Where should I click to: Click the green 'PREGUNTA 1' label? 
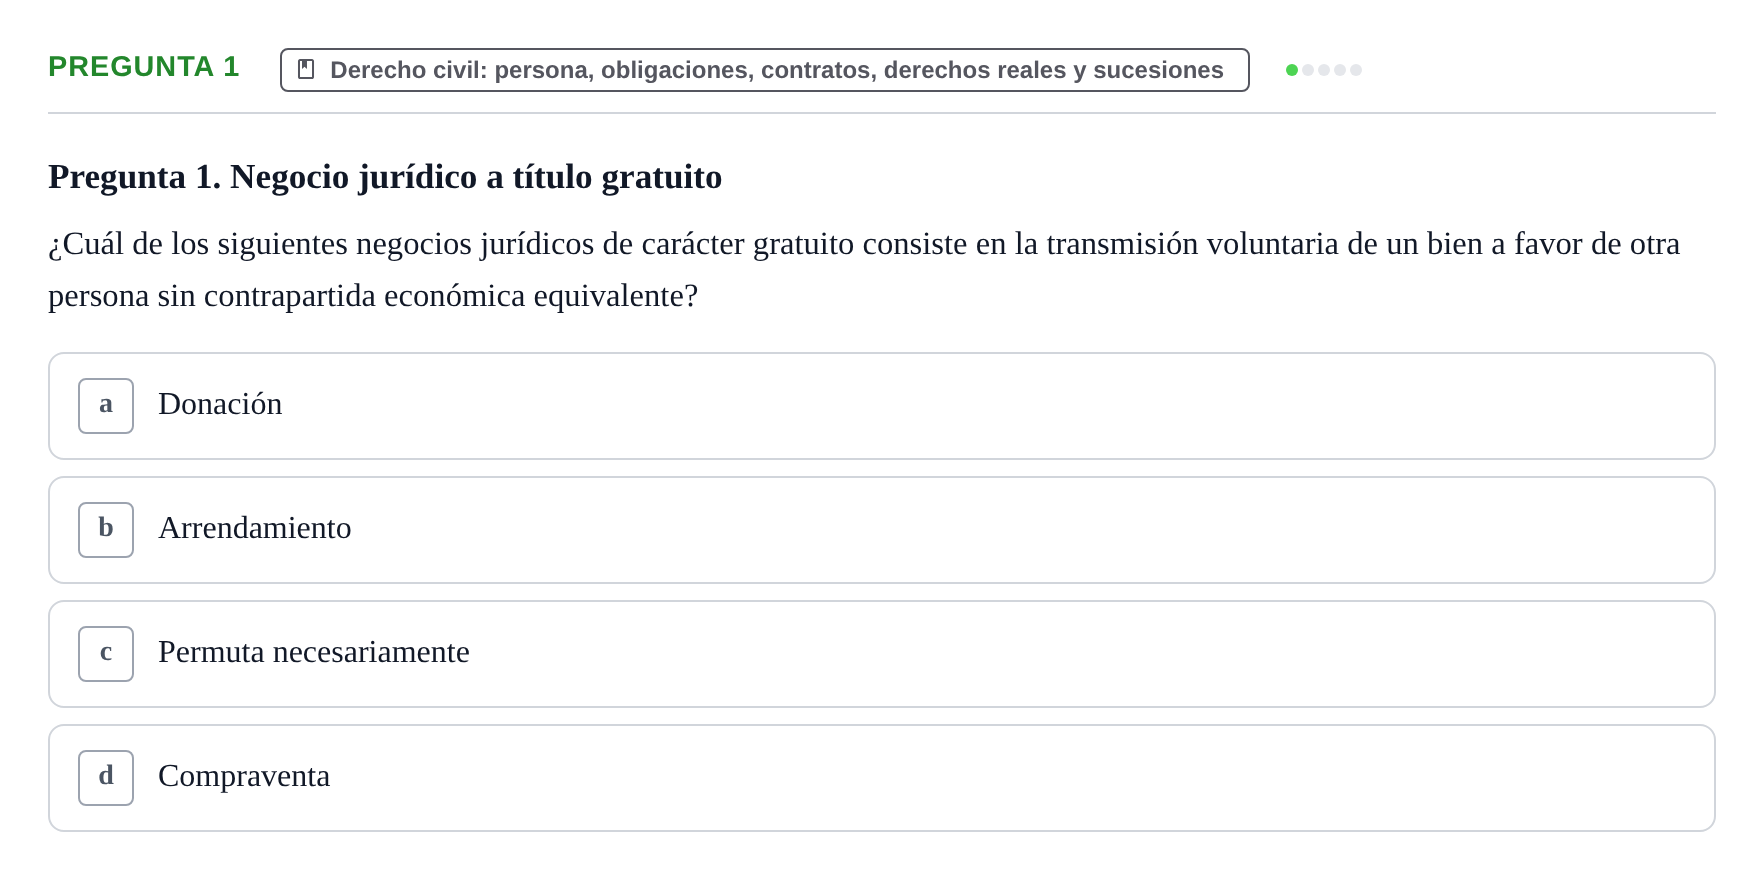144,66
